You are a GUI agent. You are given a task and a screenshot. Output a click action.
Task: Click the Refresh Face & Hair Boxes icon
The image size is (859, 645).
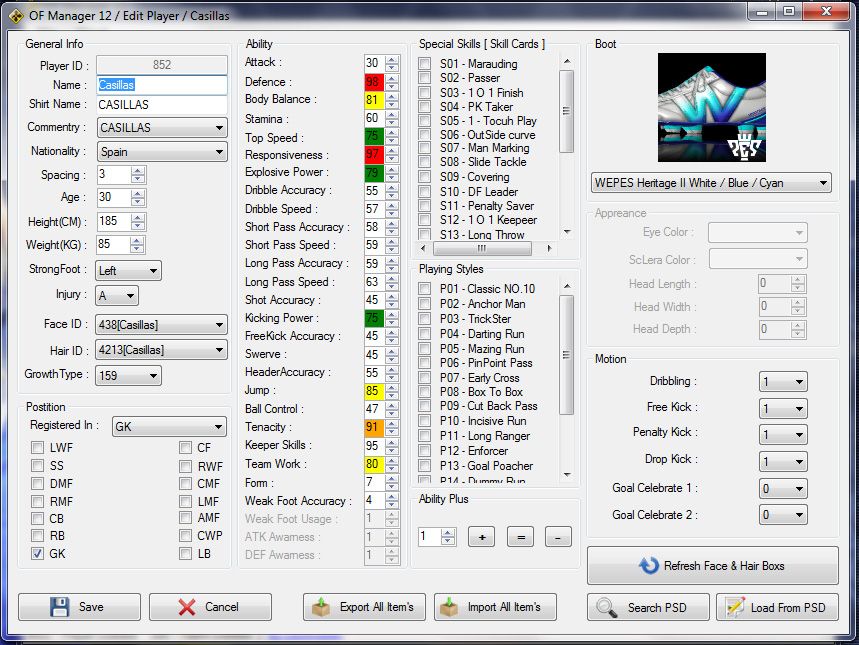pyautogui.click(x=649, y=566)
